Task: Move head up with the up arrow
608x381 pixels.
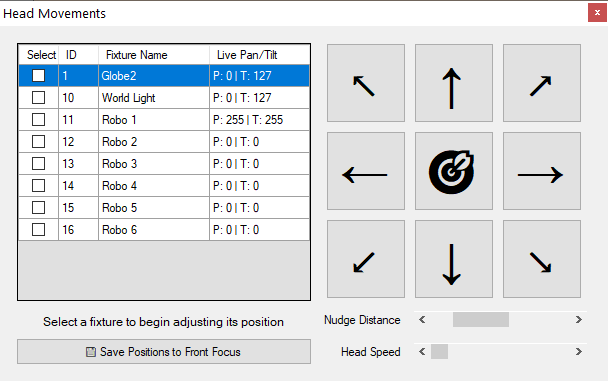Action: pos(454,83)
